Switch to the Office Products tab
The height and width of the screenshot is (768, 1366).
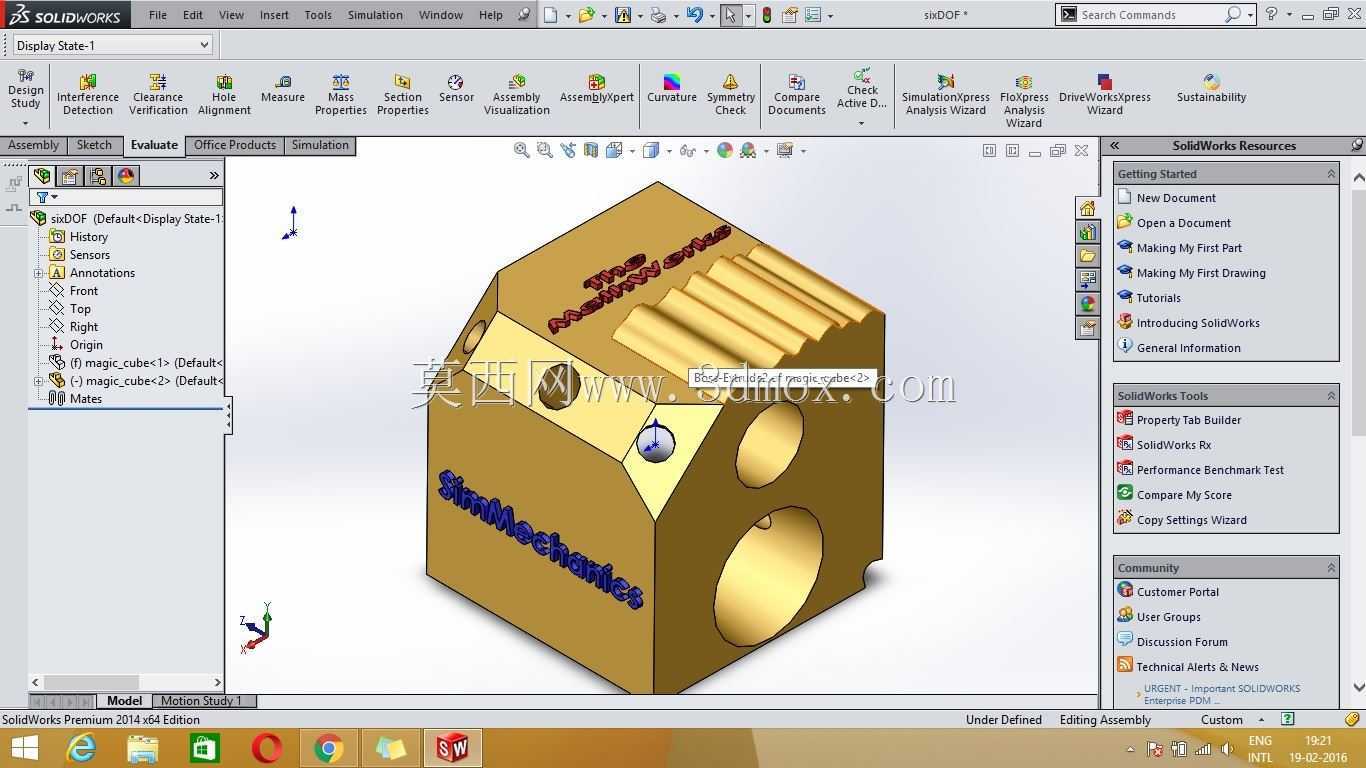(235, 145)
